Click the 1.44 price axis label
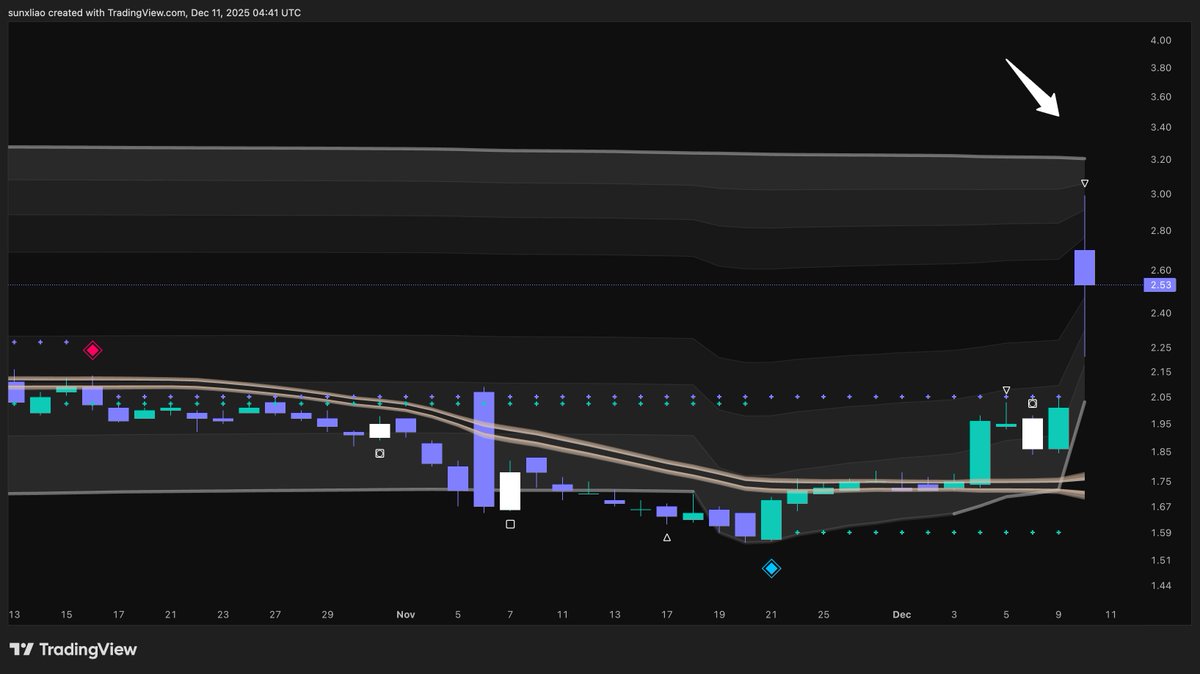1200x674 pixels. point(1160,586)
